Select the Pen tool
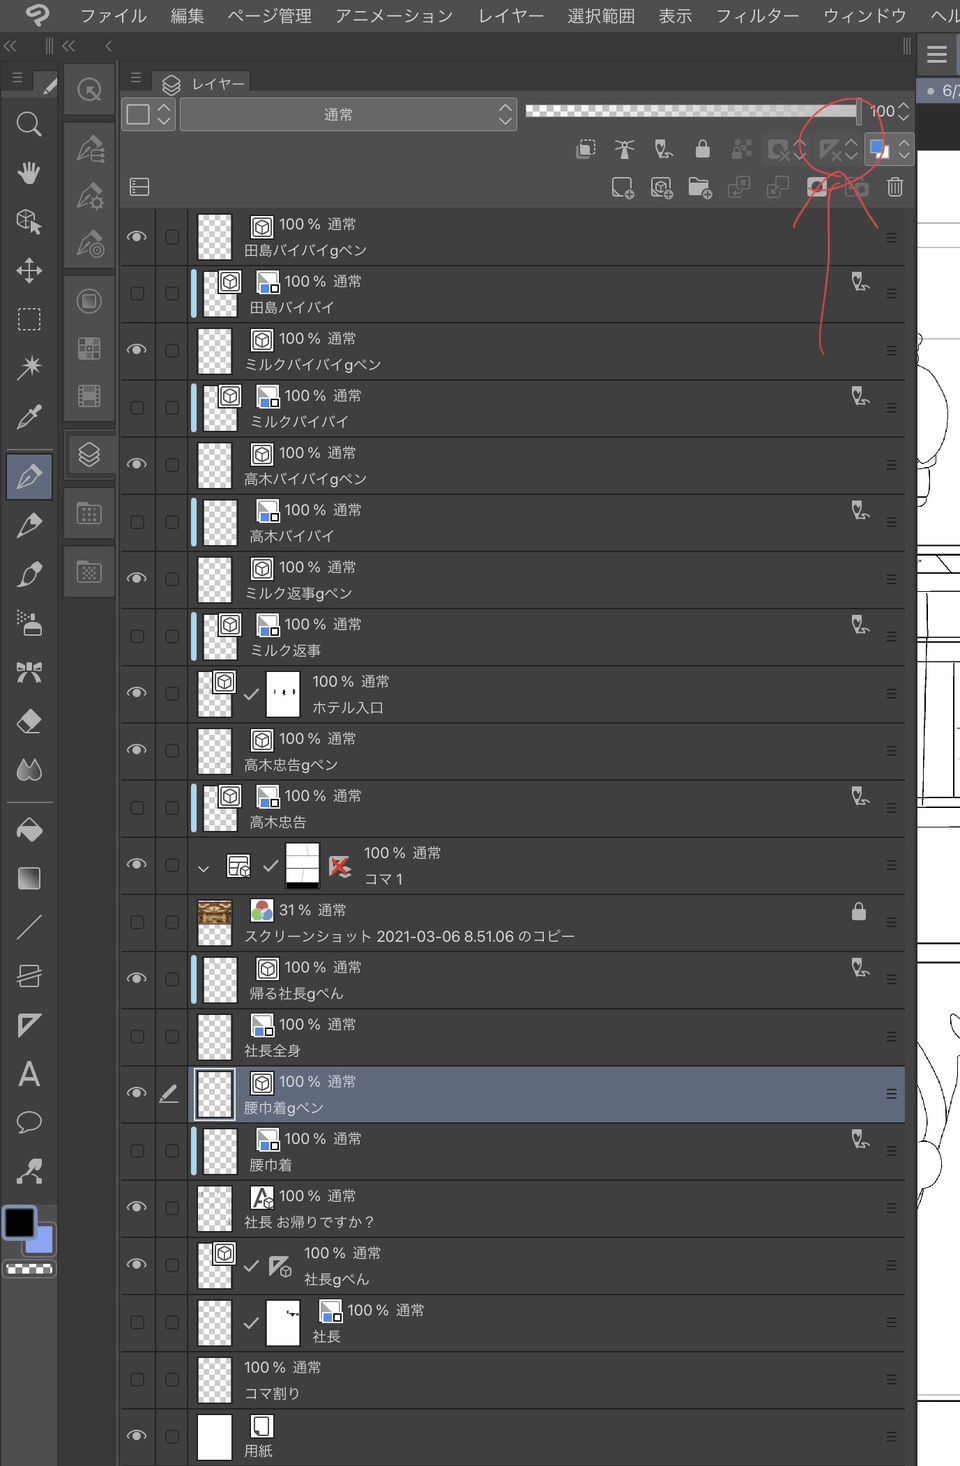960x1466 pixels. click(x=29, y=476)
